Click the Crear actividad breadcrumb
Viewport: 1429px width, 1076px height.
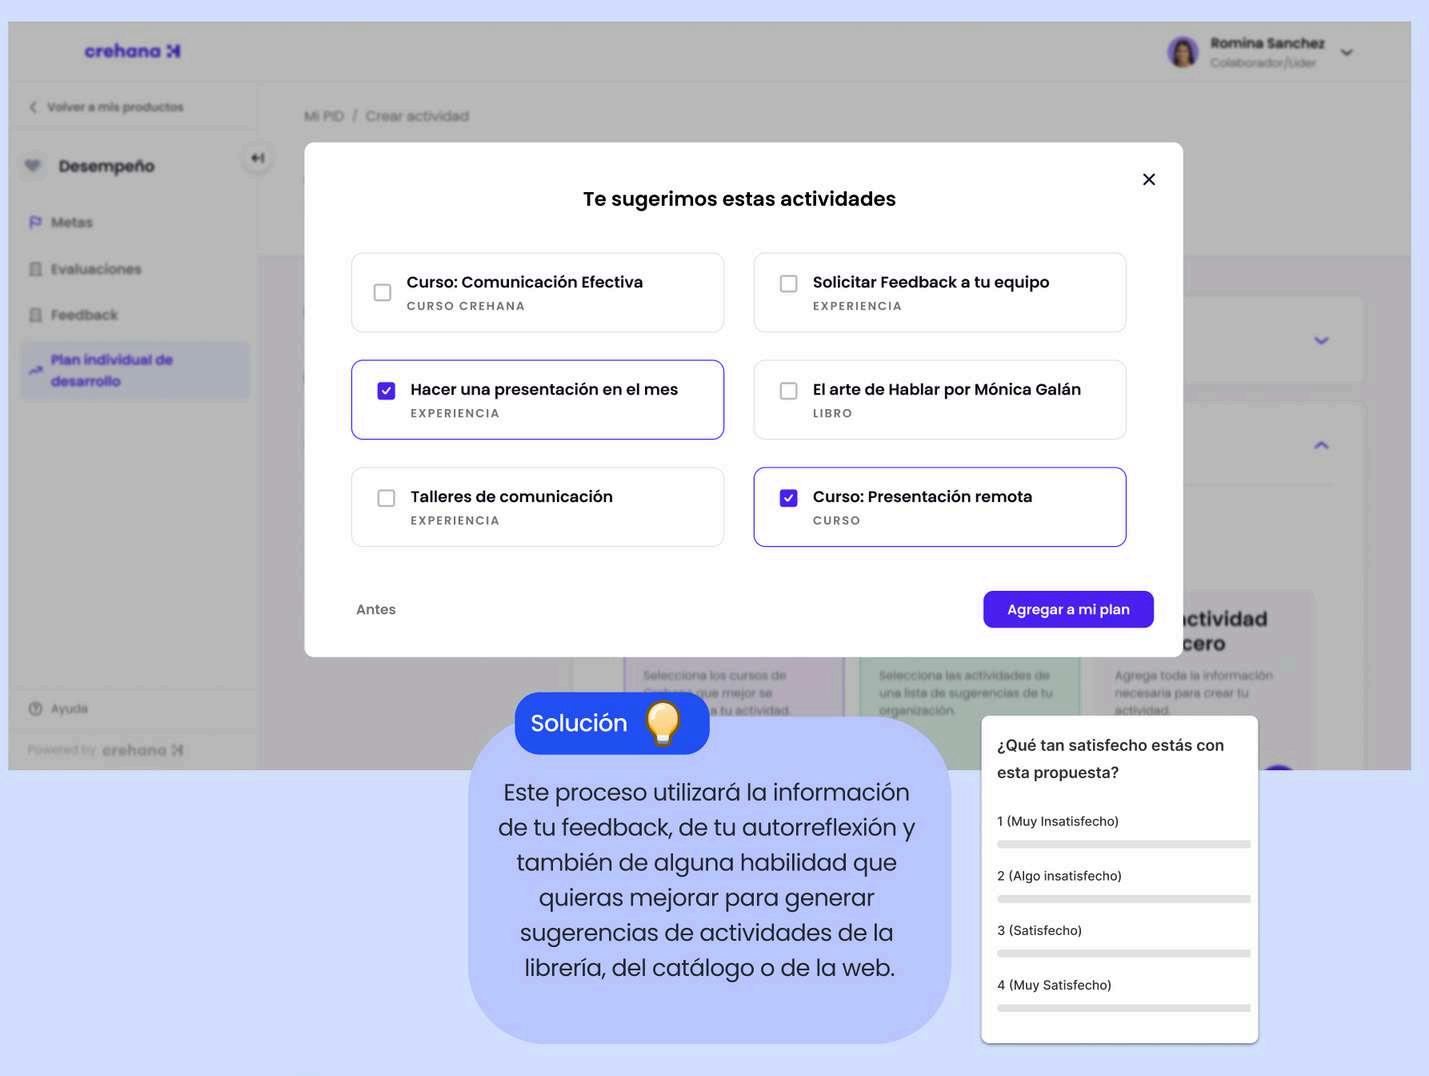coord(417,116)
